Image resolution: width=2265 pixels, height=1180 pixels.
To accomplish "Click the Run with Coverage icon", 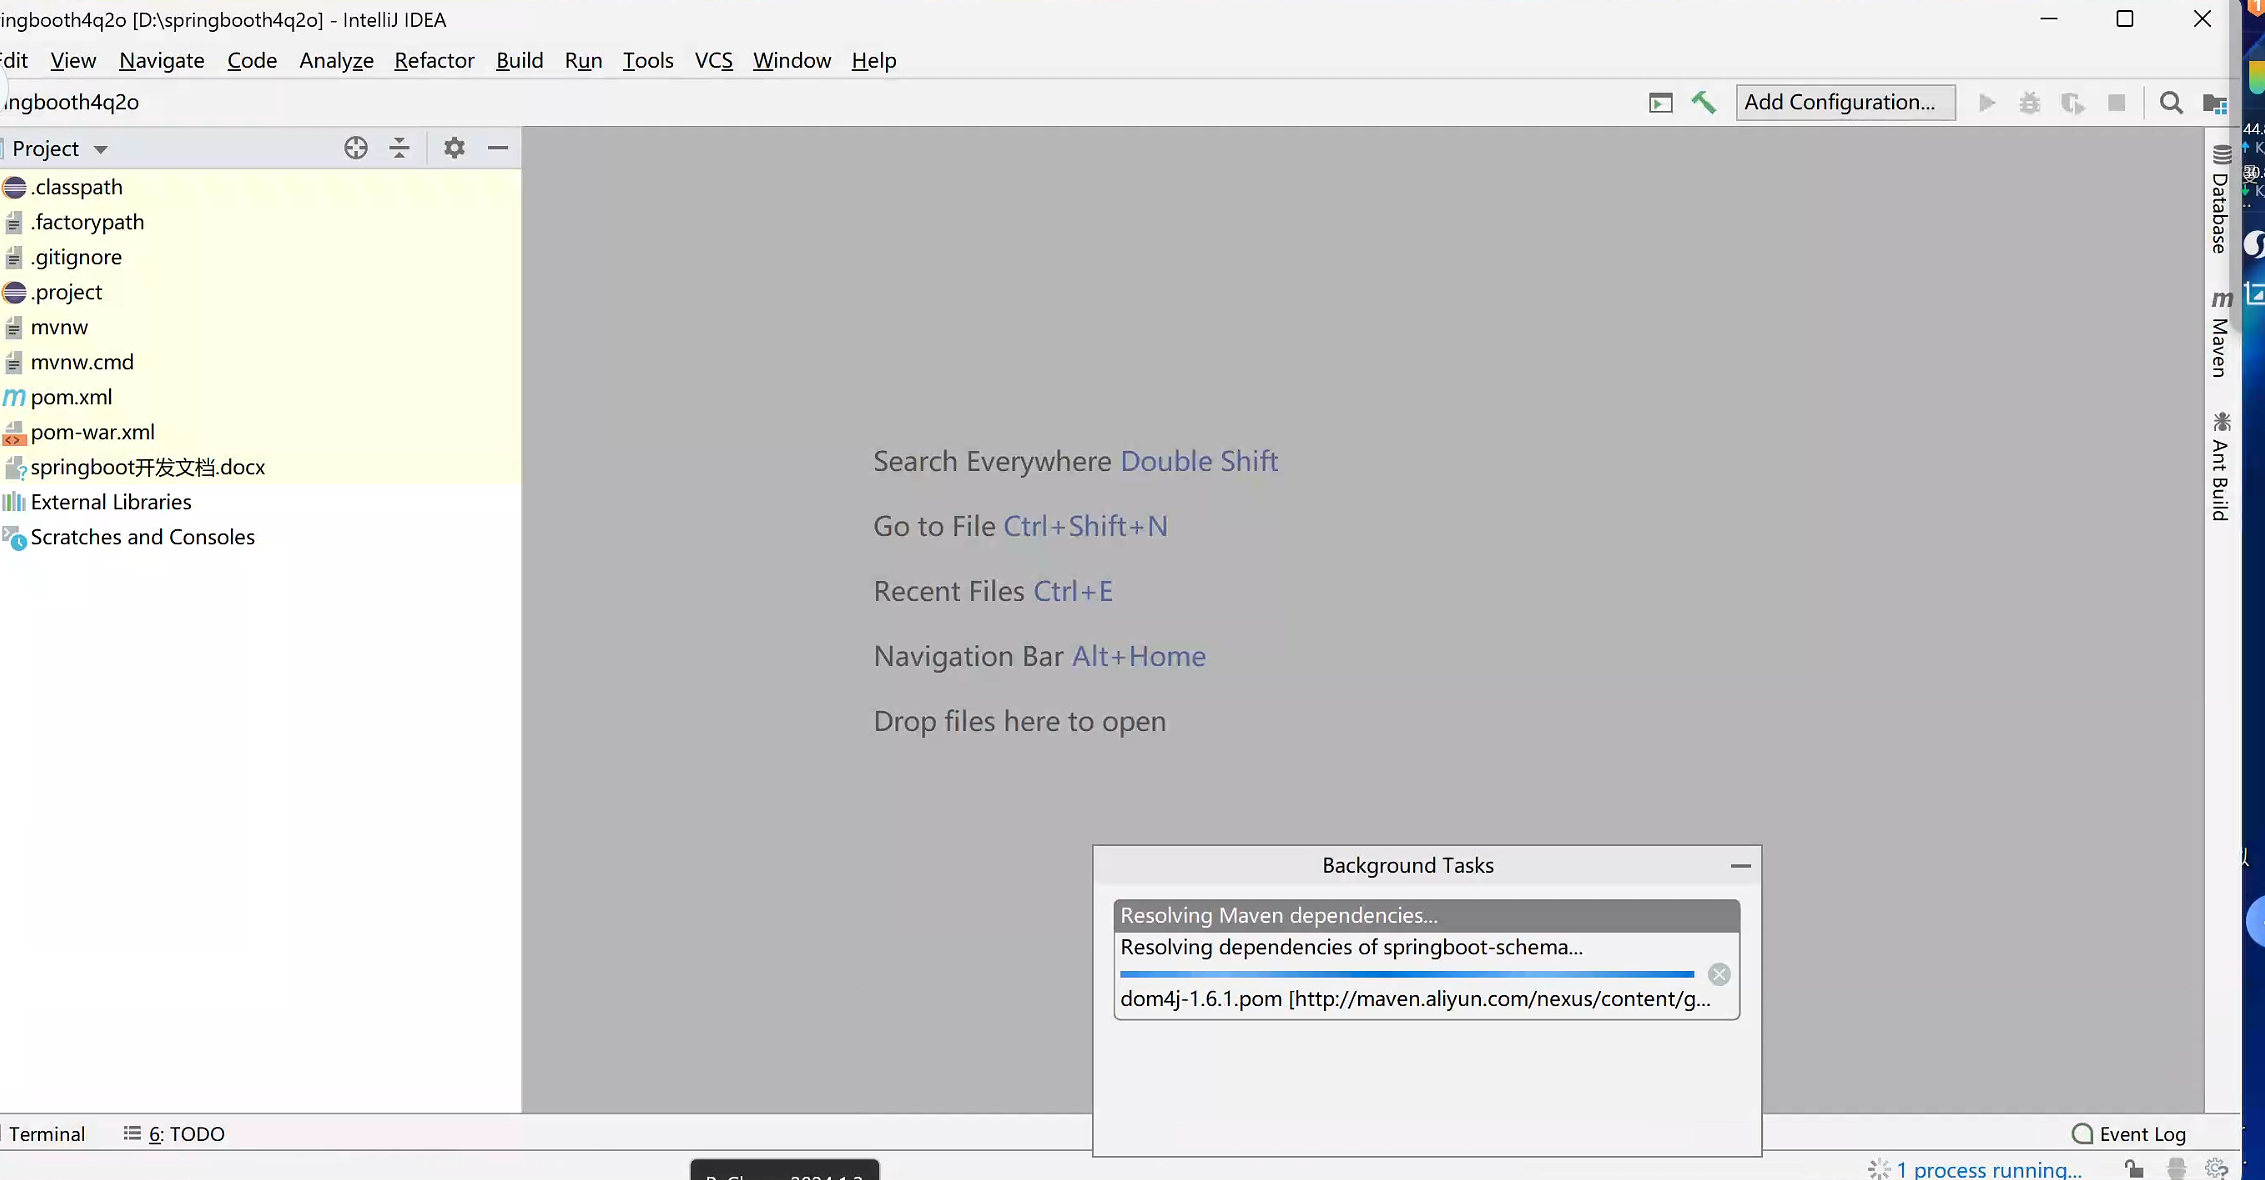I will click(x=2072, y=103).
